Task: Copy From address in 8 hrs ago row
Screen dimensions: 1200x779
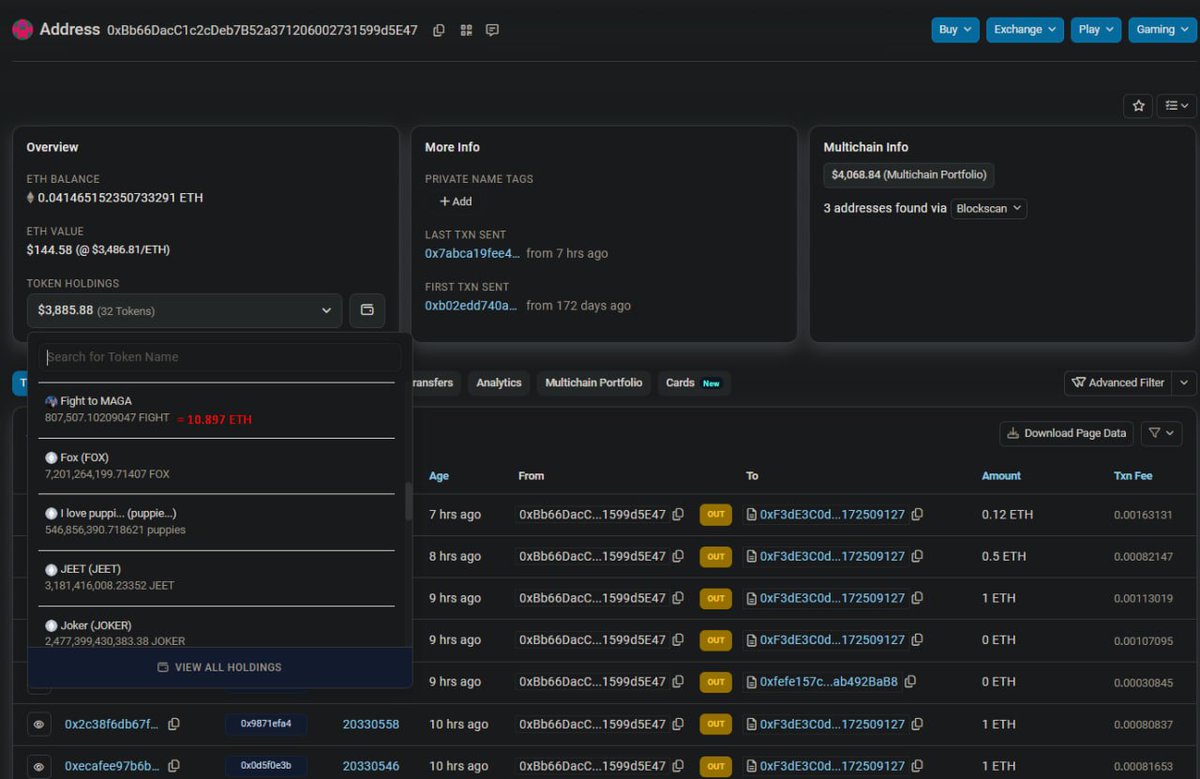Action: point(678,557)
